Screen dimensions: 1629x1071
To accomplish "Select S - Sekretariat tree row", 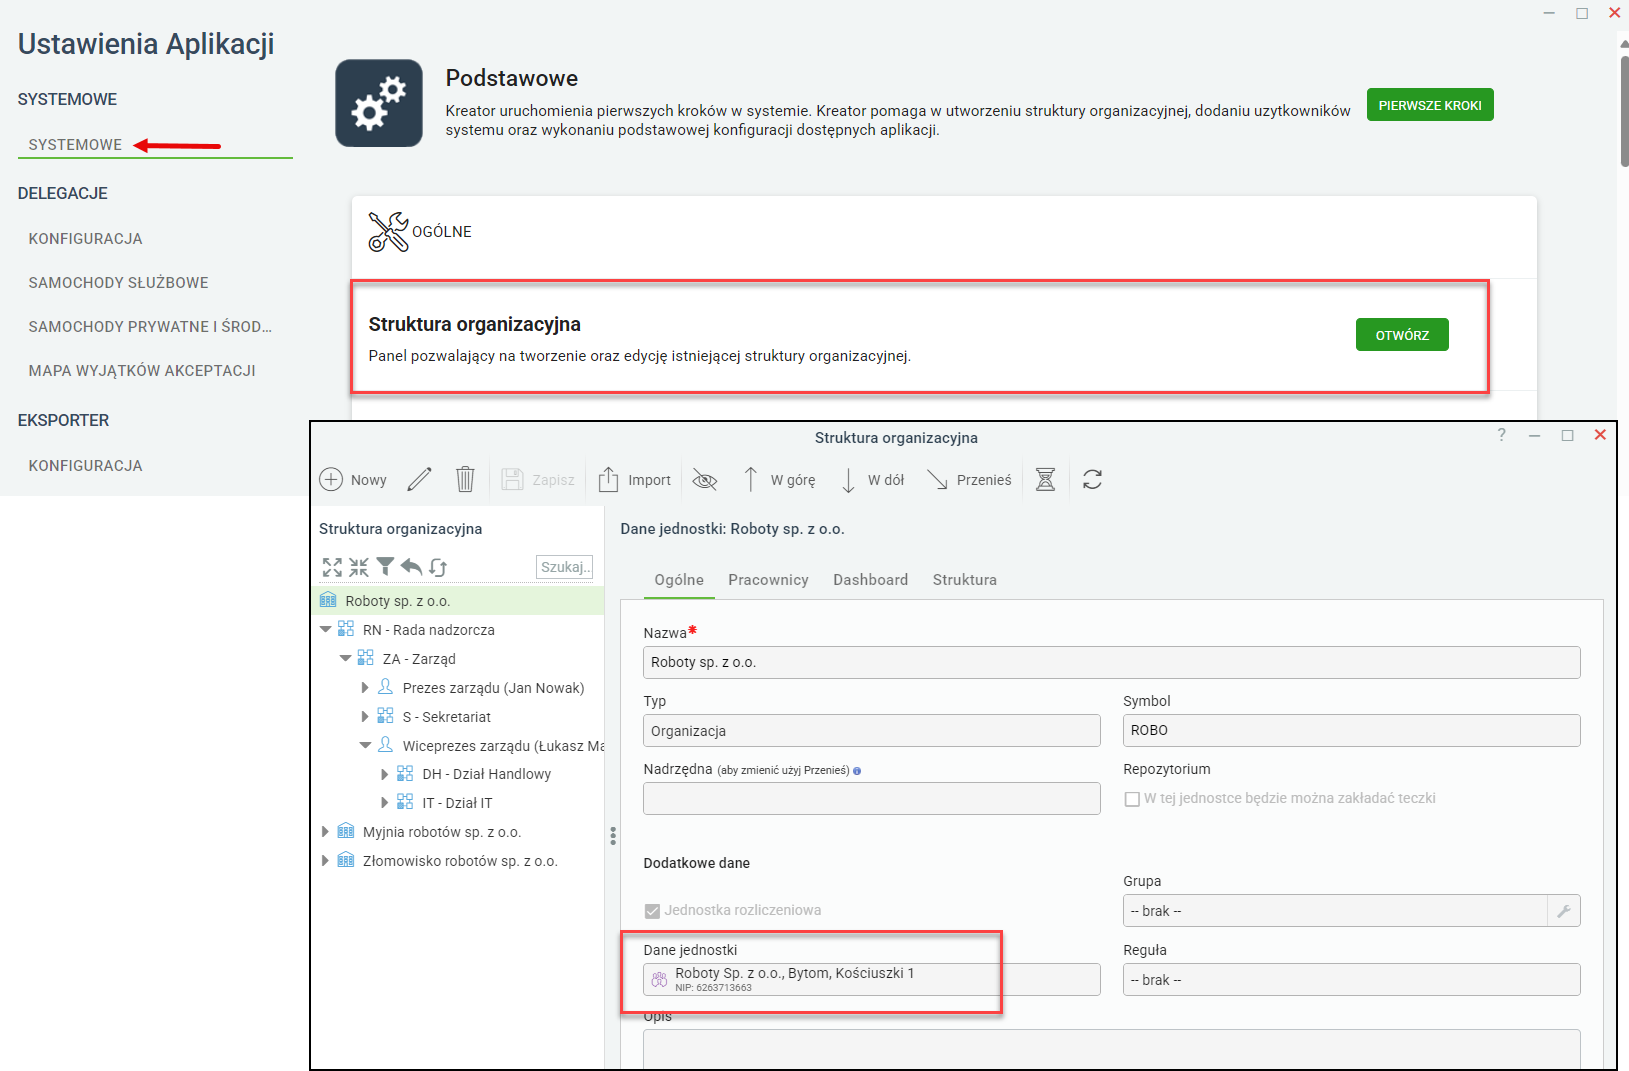I will (446, 716).
